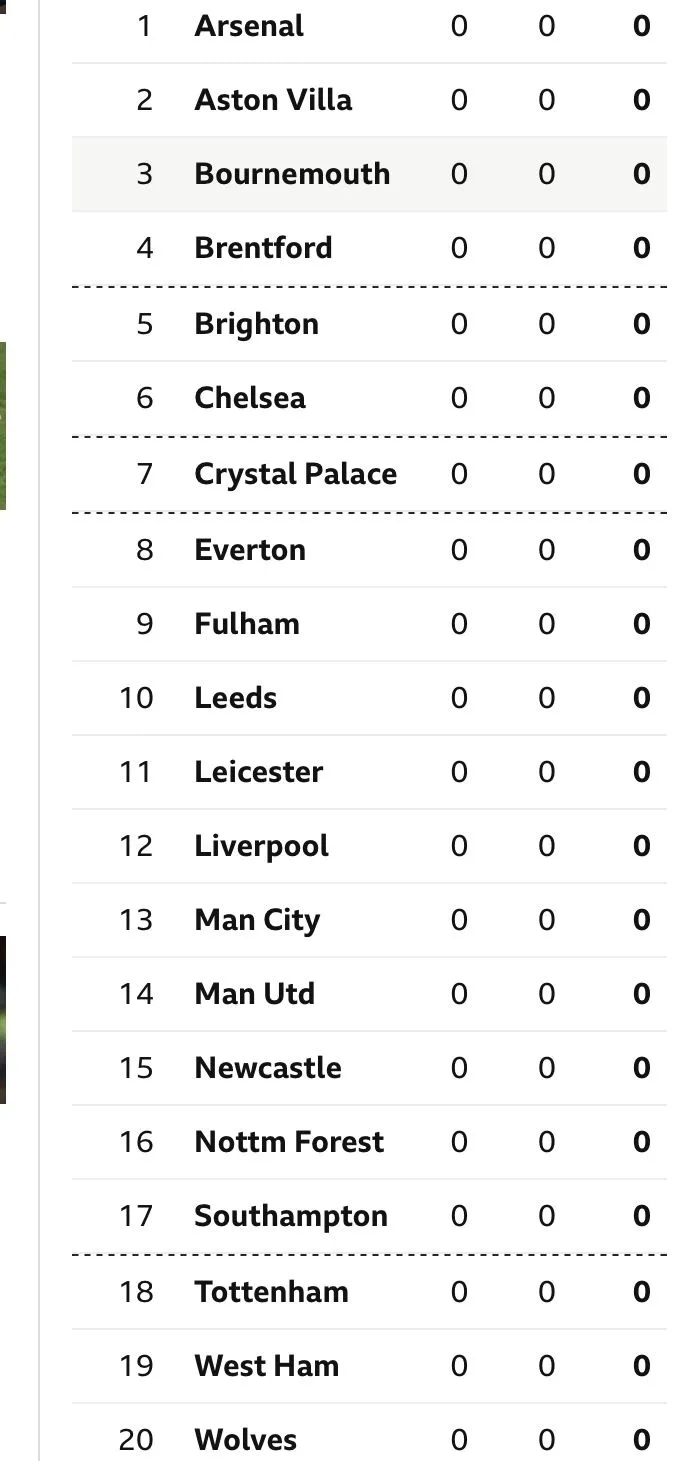Click the Leicester team link
Viewport: 686px width, 1461px height.
click(259, 772)
